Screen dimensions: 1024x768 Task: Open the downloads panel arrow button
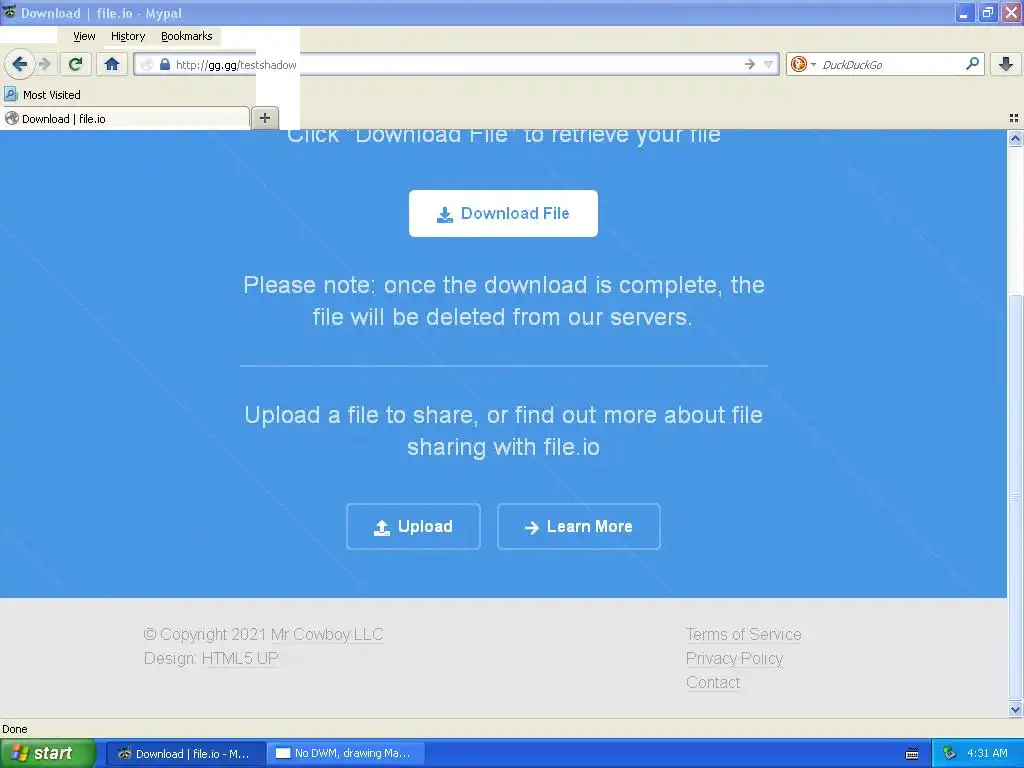(x=1006, y=64)
